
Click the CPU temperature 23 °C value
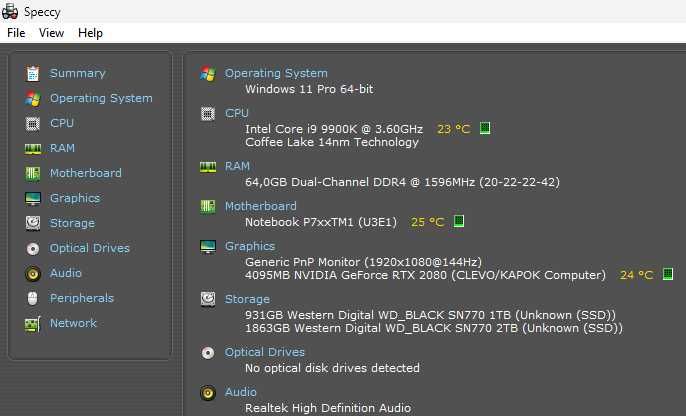[x=454, y=129]
